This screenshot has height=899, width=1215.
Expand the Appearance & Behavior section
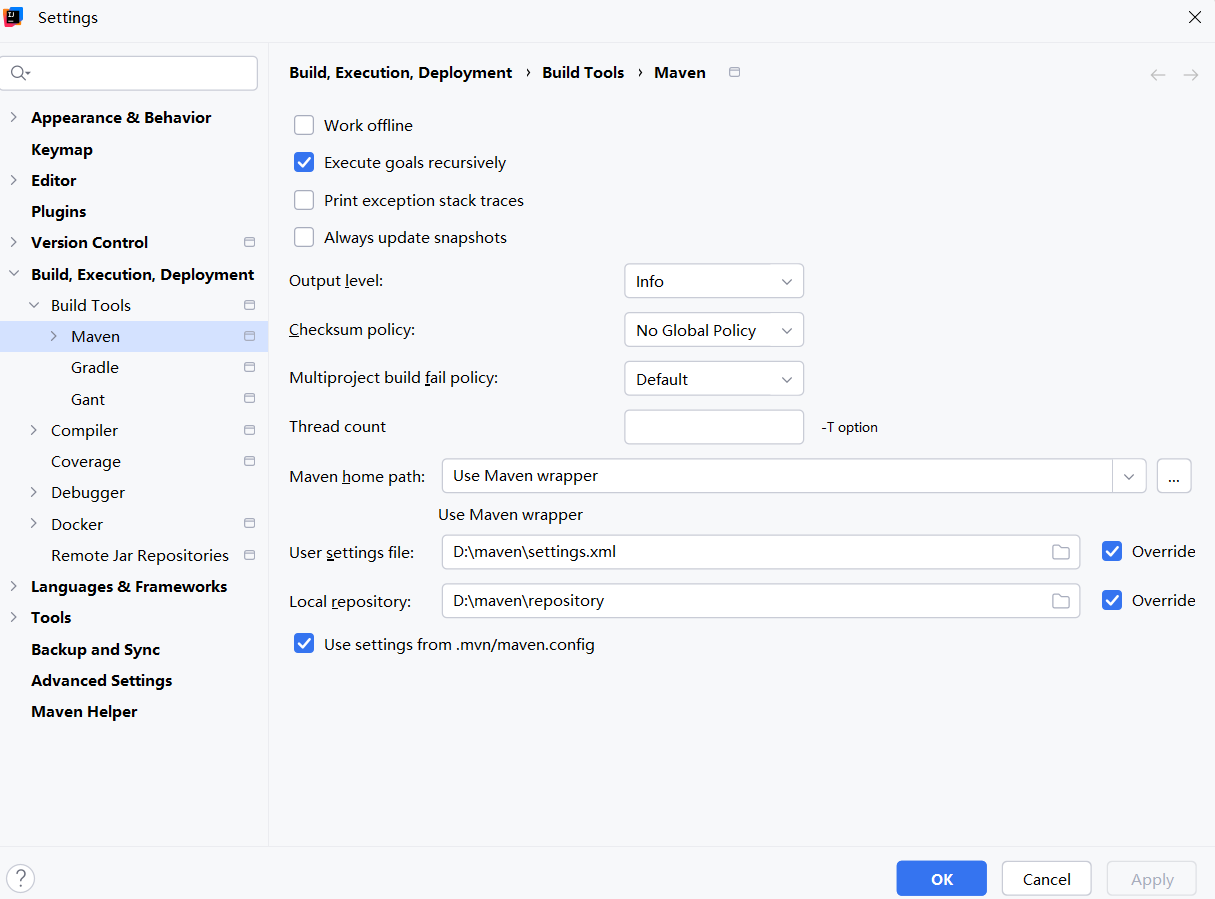13,117
